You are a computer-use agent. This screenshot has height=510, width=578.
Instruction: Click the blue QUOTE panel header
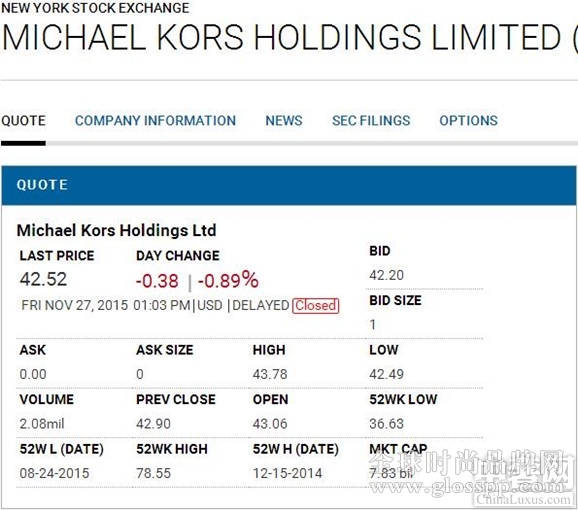pyautogui.click(x=289, y=185)
